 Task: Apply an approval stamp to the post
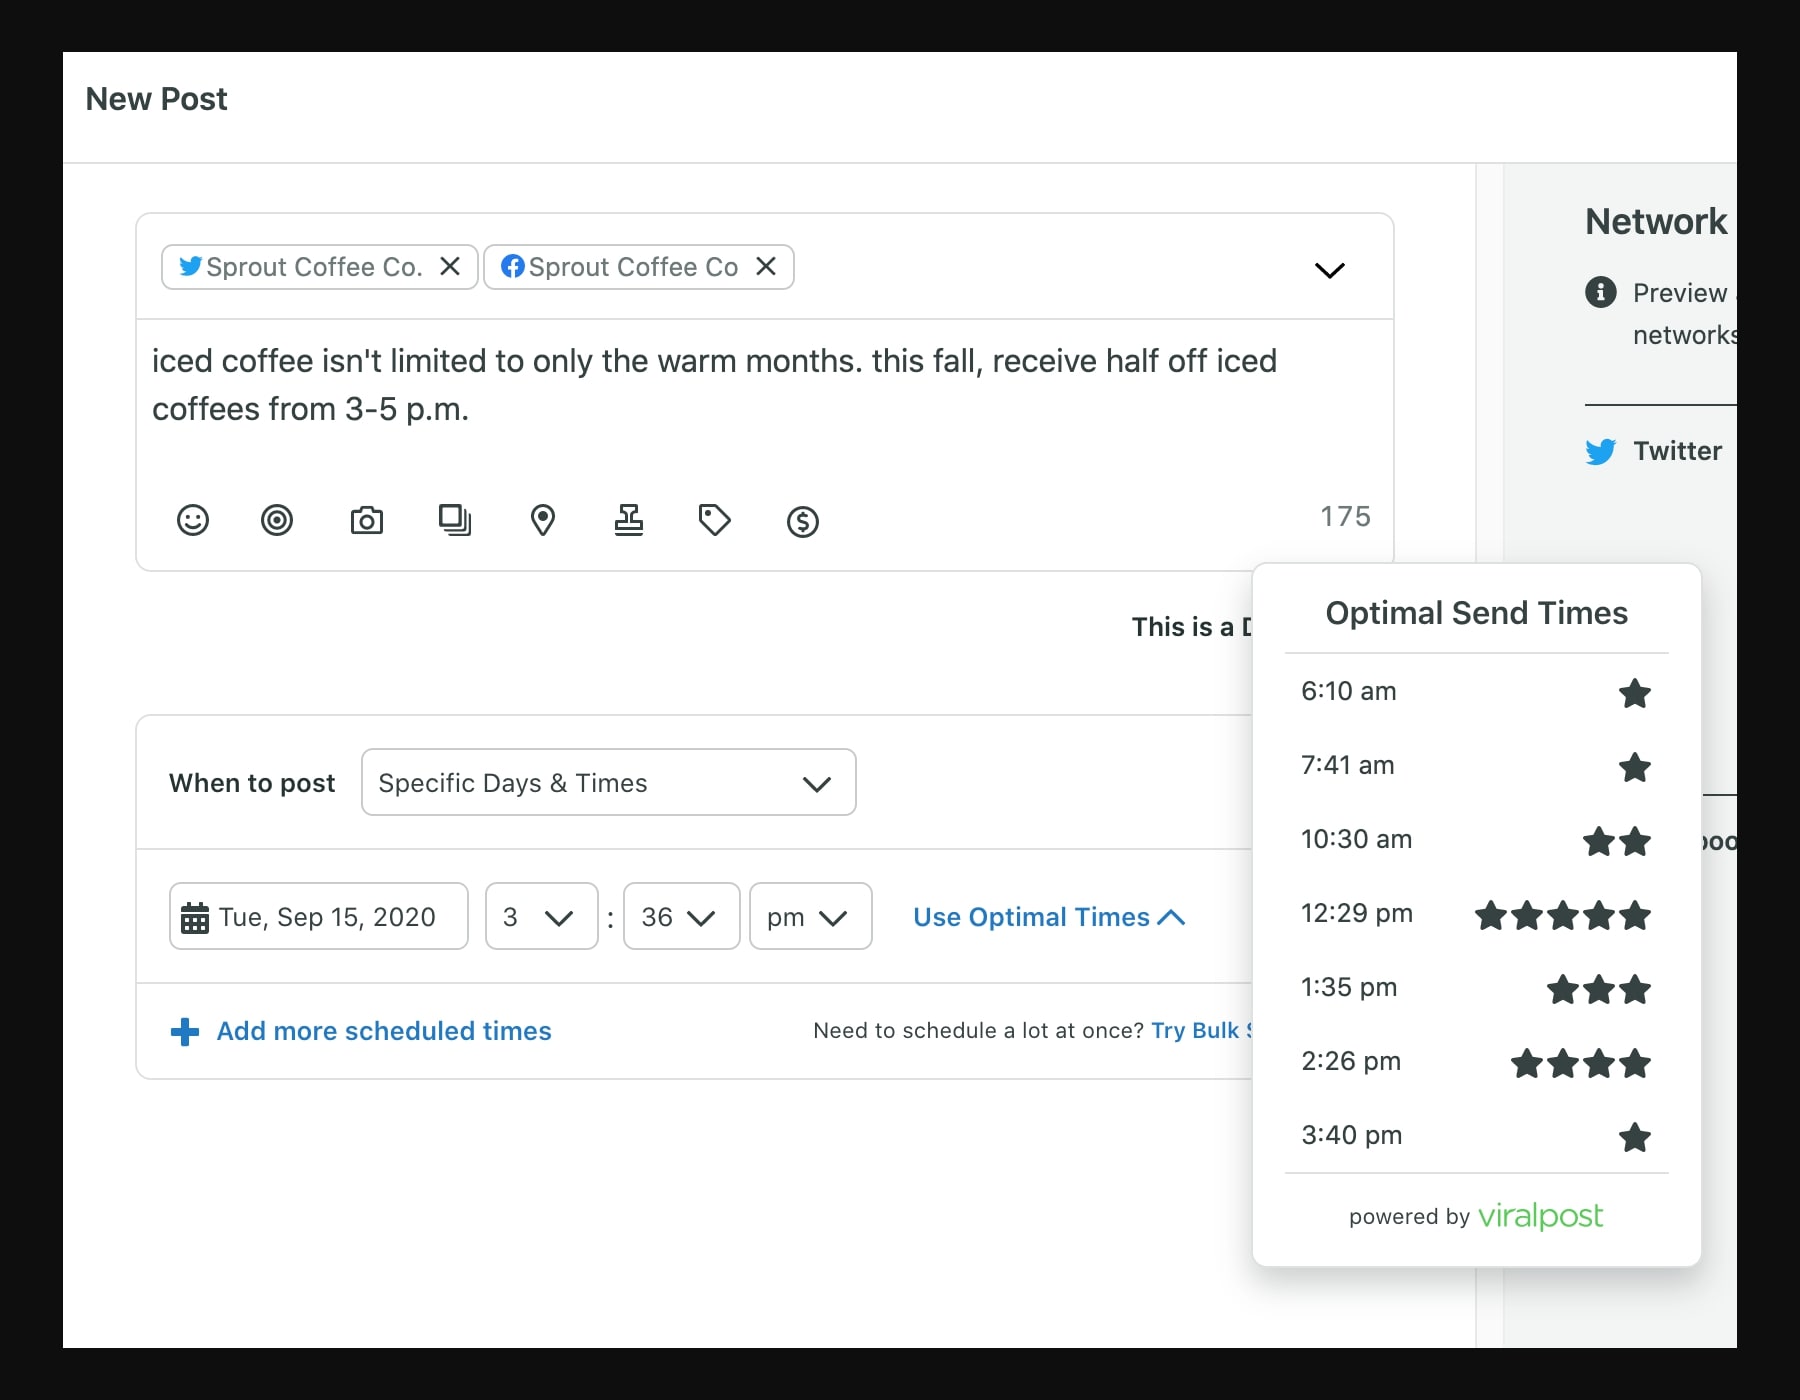point(629,520)
